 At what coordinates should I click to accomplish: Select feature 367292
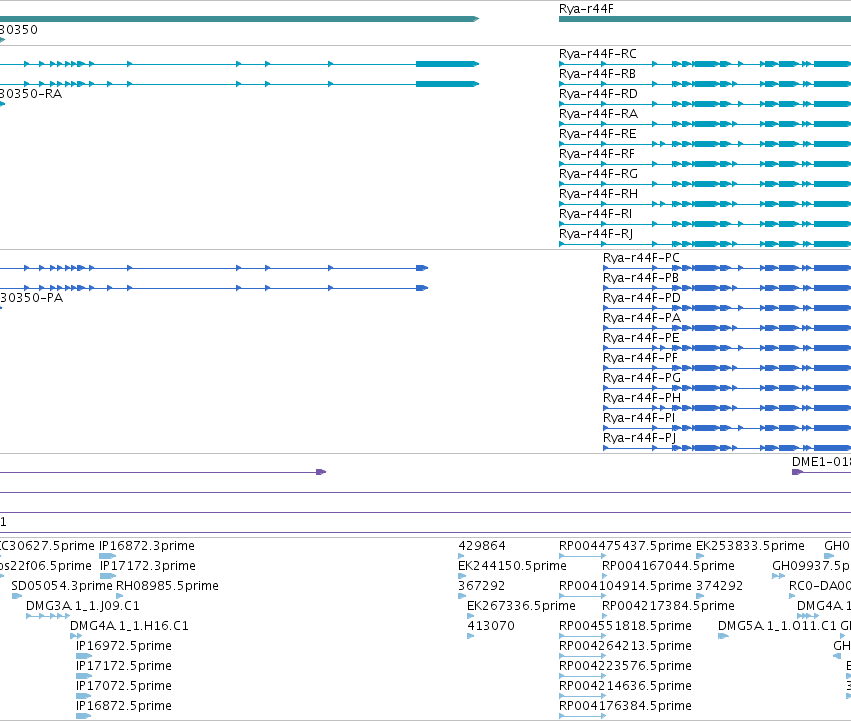pos(481,586)
